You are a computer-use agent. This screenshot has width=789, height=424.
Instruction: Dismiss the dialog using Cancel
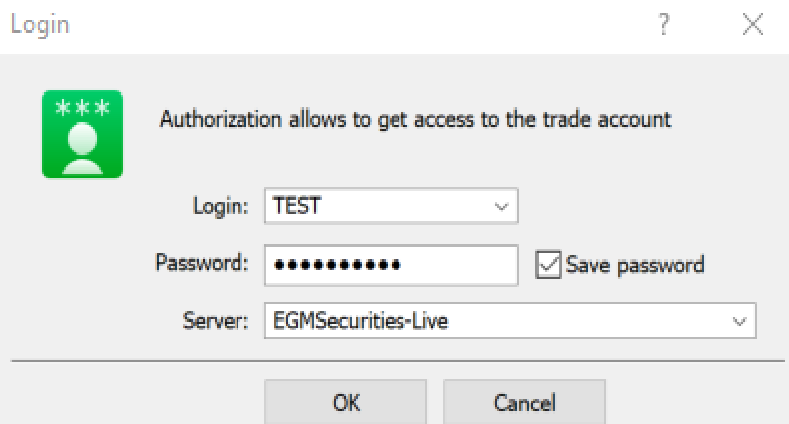click(x=524, y=402)
